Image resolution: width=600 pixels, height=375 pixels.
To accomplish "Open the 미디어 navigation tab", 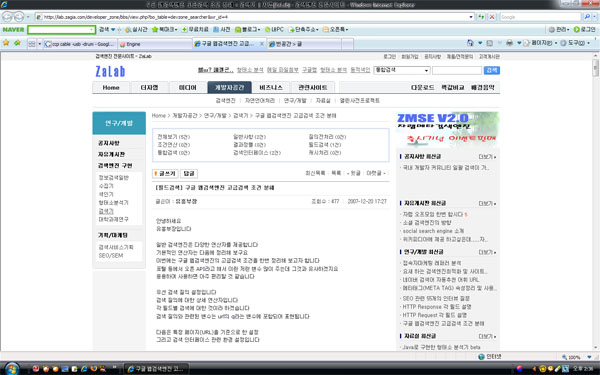I will [188, 88].
